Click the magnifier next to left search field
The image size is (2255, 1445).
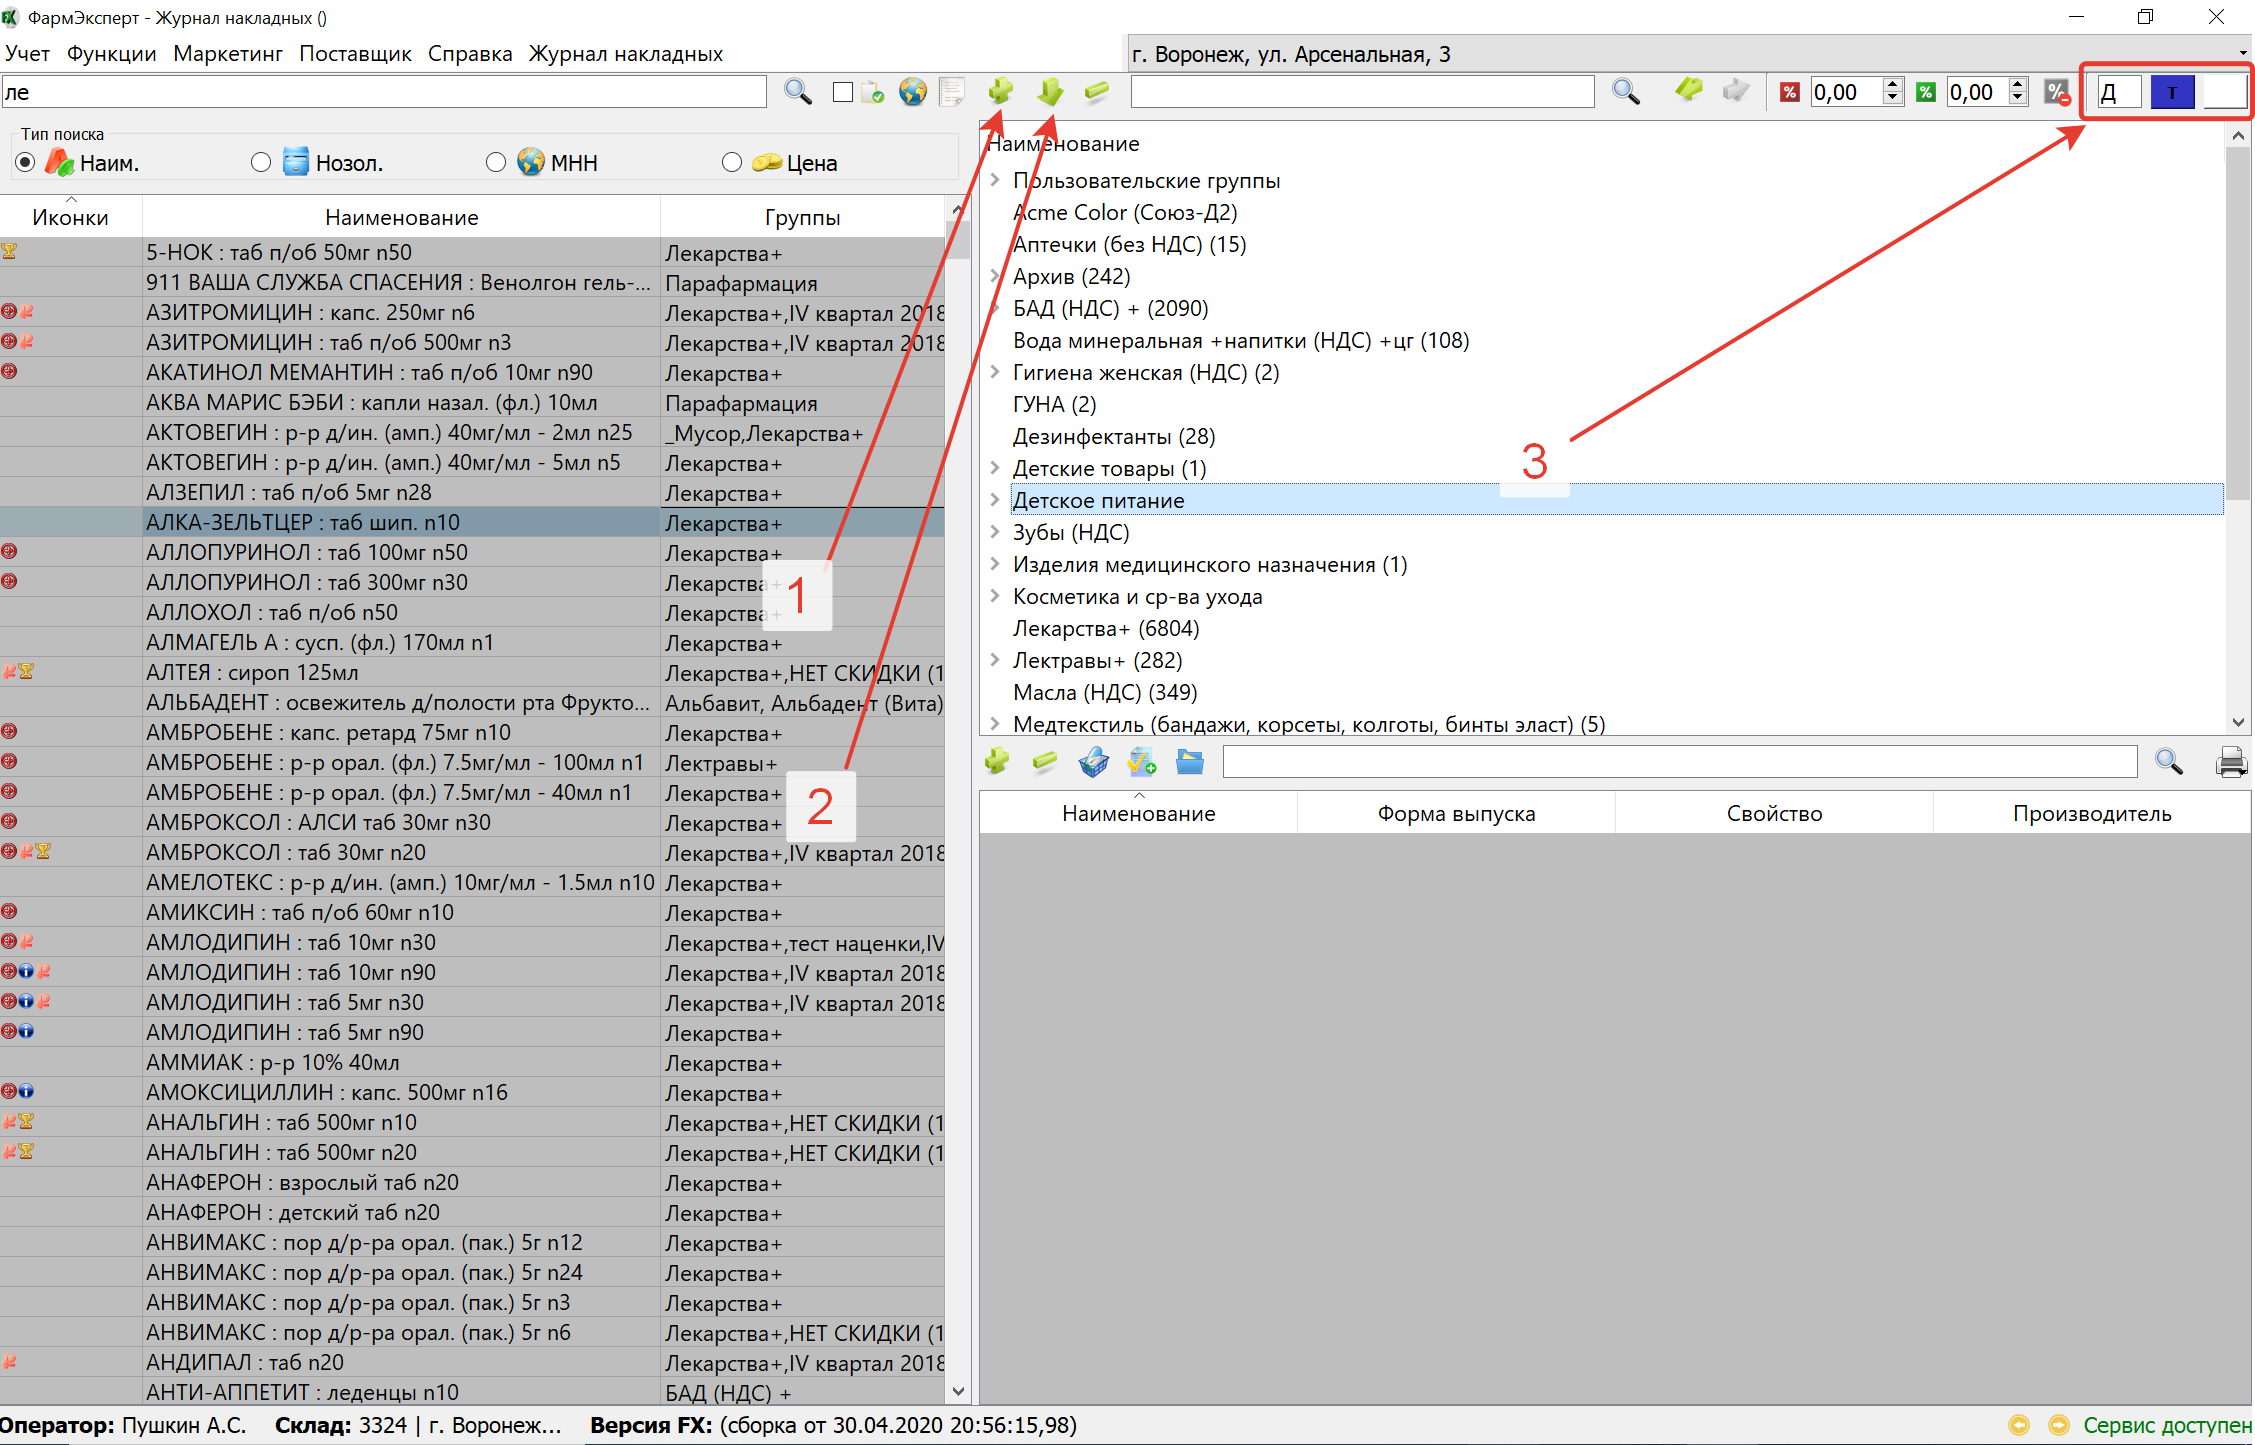[797, 92]
